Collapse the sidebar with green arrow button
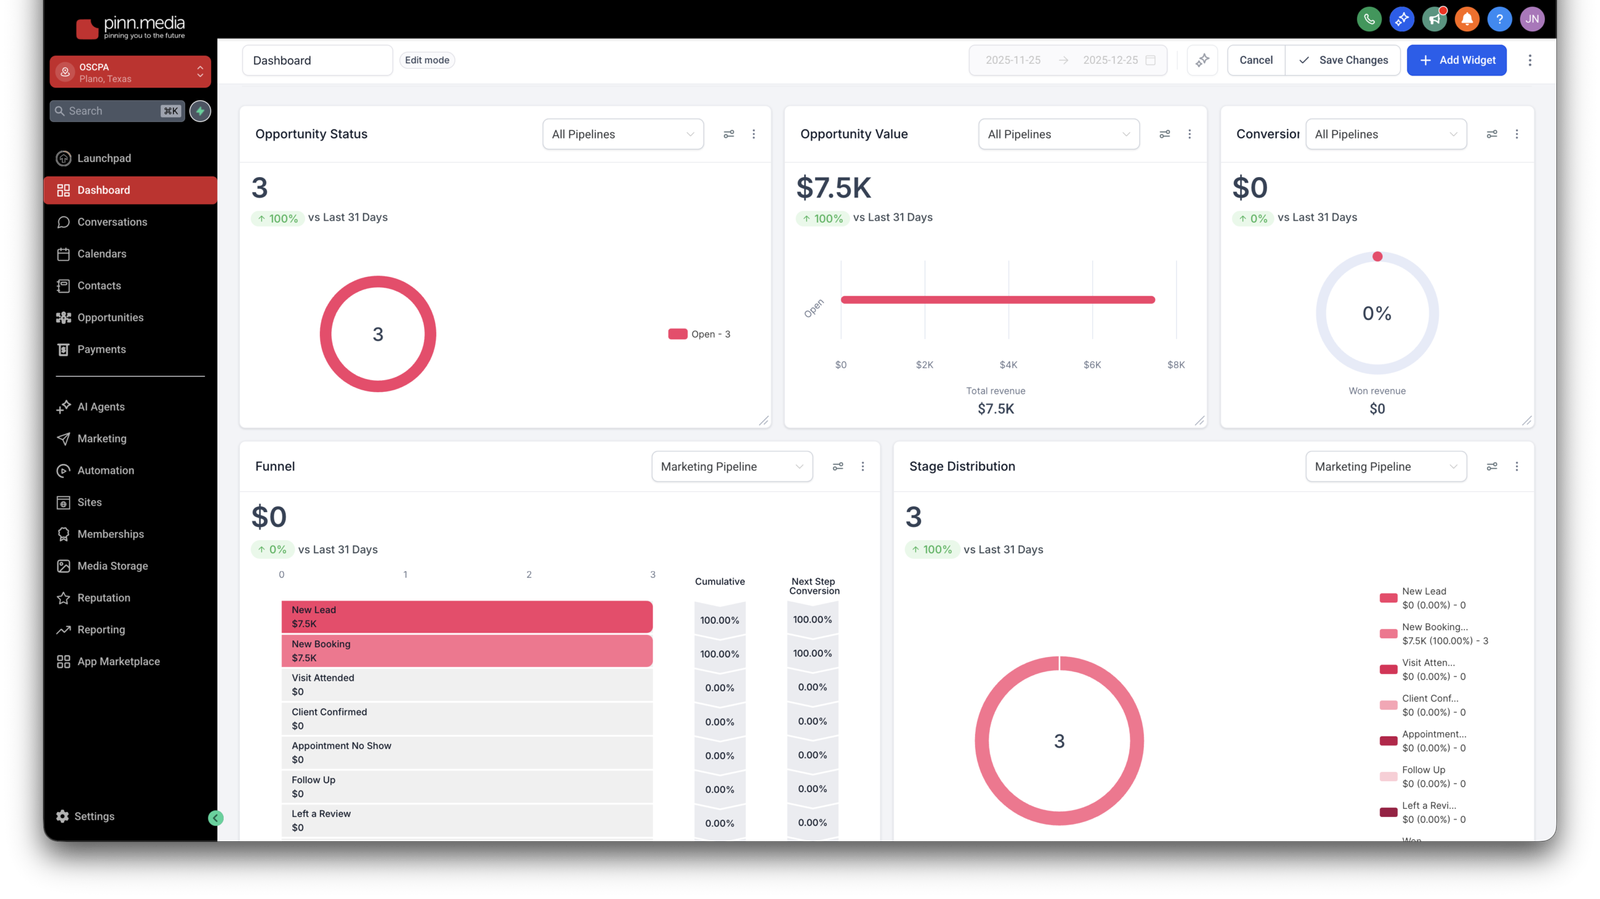This screenshot has width=1600, height=899. 215,818
